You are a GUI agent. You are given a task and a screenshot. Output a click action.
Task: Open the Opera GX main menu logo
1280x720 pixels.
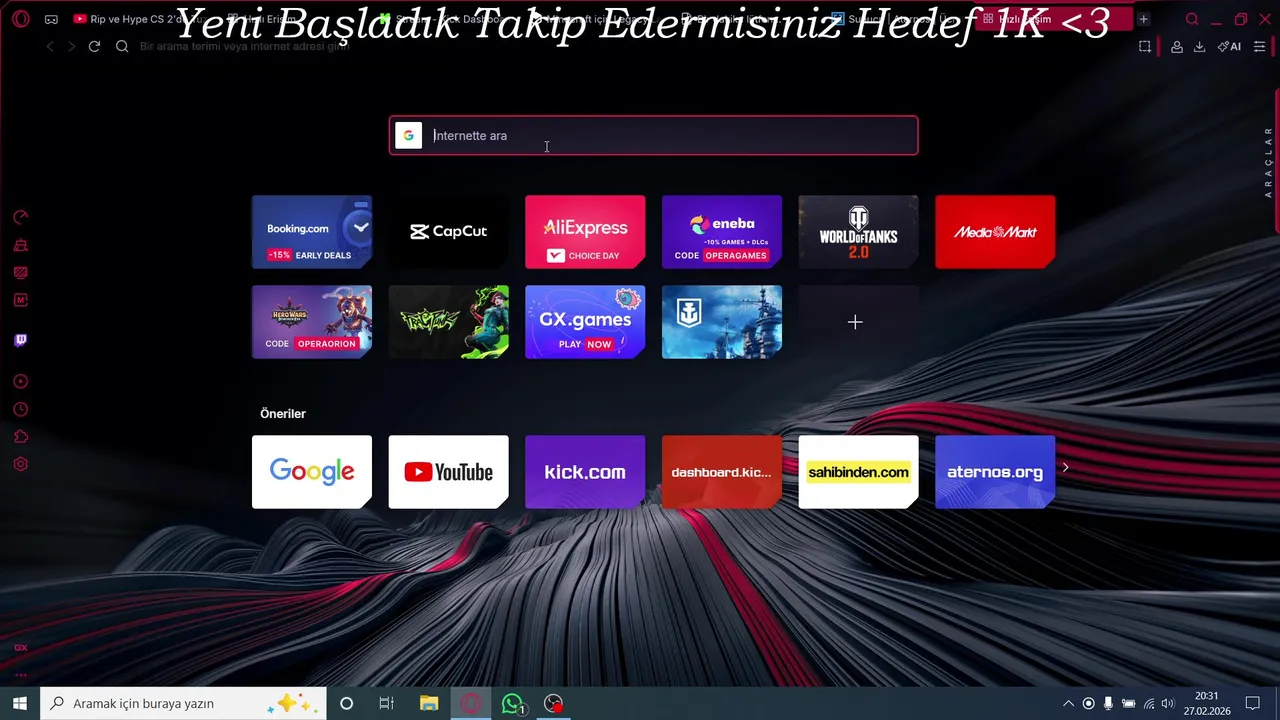20,19
